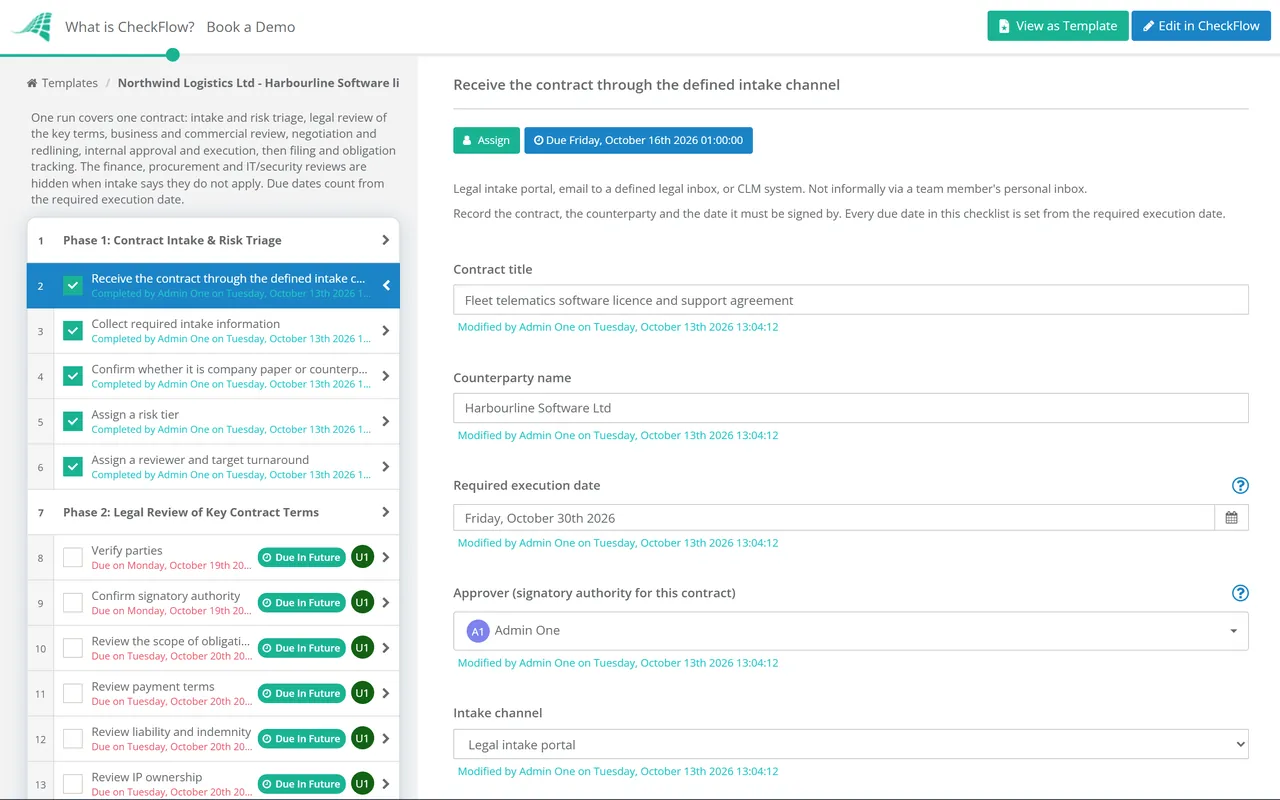The image size is (1280, 800).
Task: Uncheck Assign a reviewer and target turnaround checkbox
Action: click(73, 467)
